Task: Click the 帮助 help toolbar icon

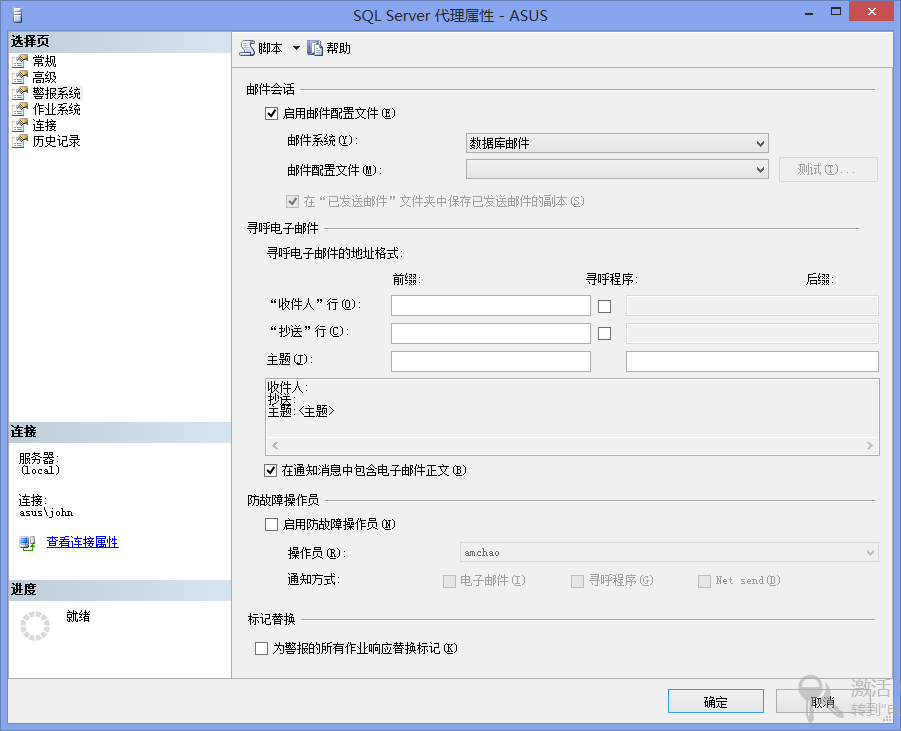Action: [315, 48]
